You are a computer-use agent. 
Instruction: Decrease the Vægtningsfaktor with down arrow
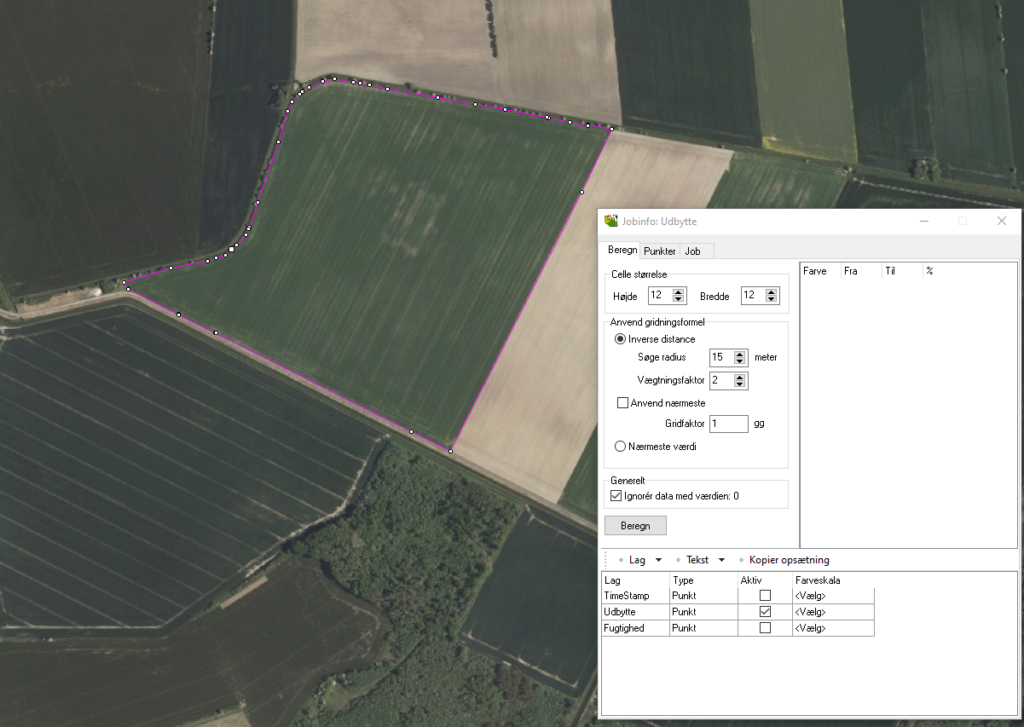click(740, 384)
